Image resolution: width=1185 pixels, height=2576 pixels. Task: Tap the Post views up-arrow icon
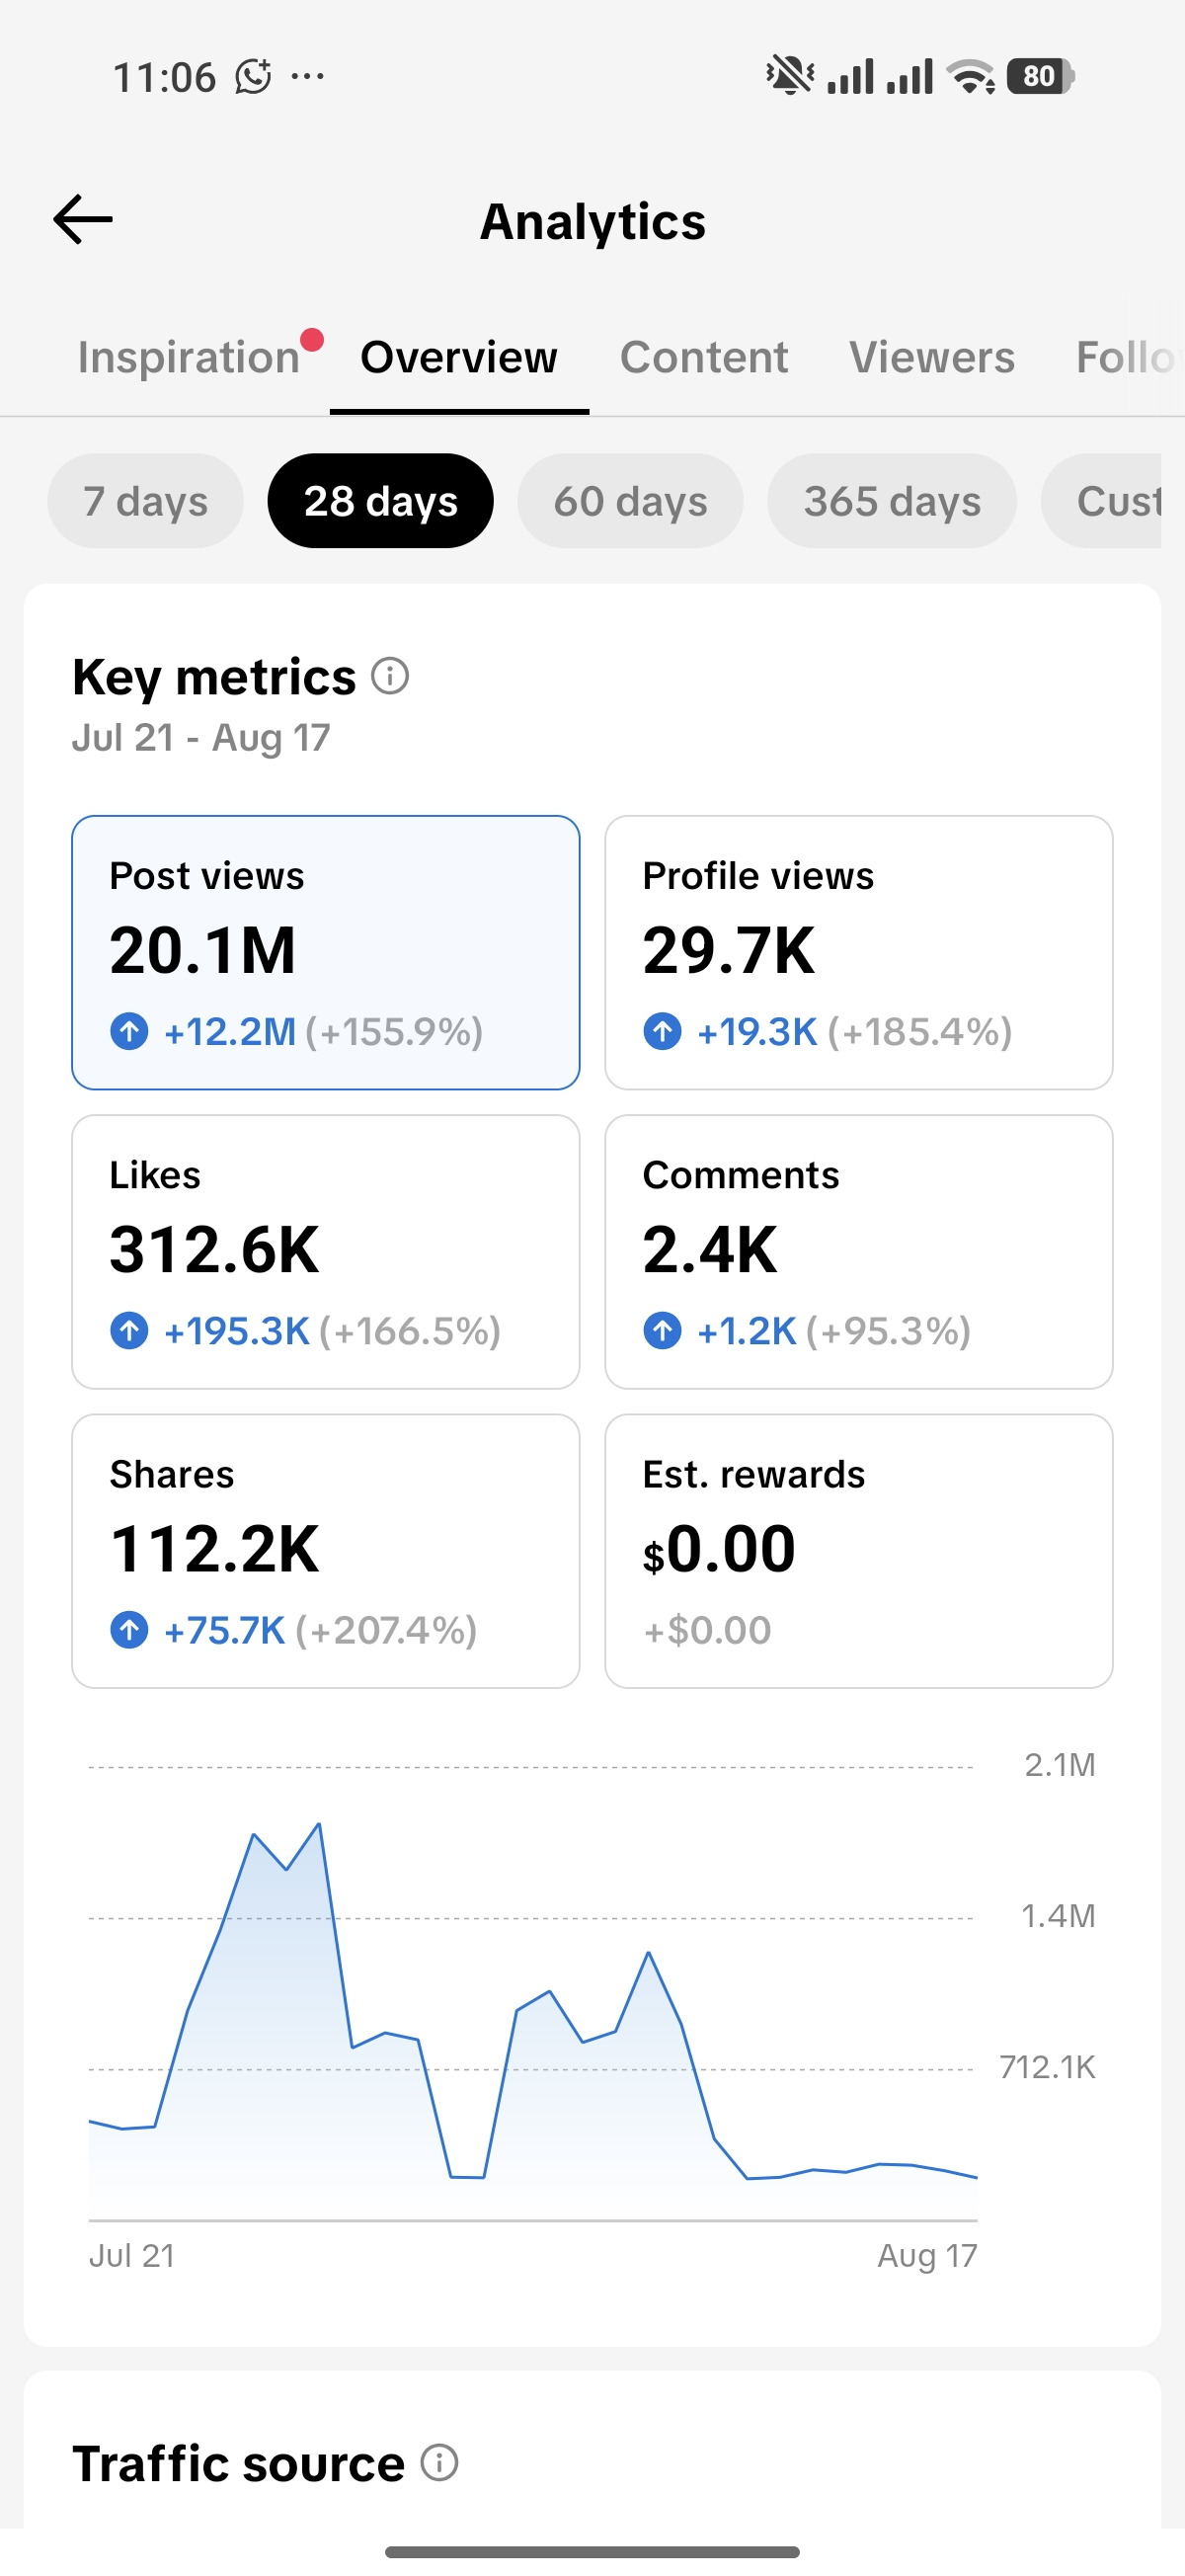click(129, 1031)
